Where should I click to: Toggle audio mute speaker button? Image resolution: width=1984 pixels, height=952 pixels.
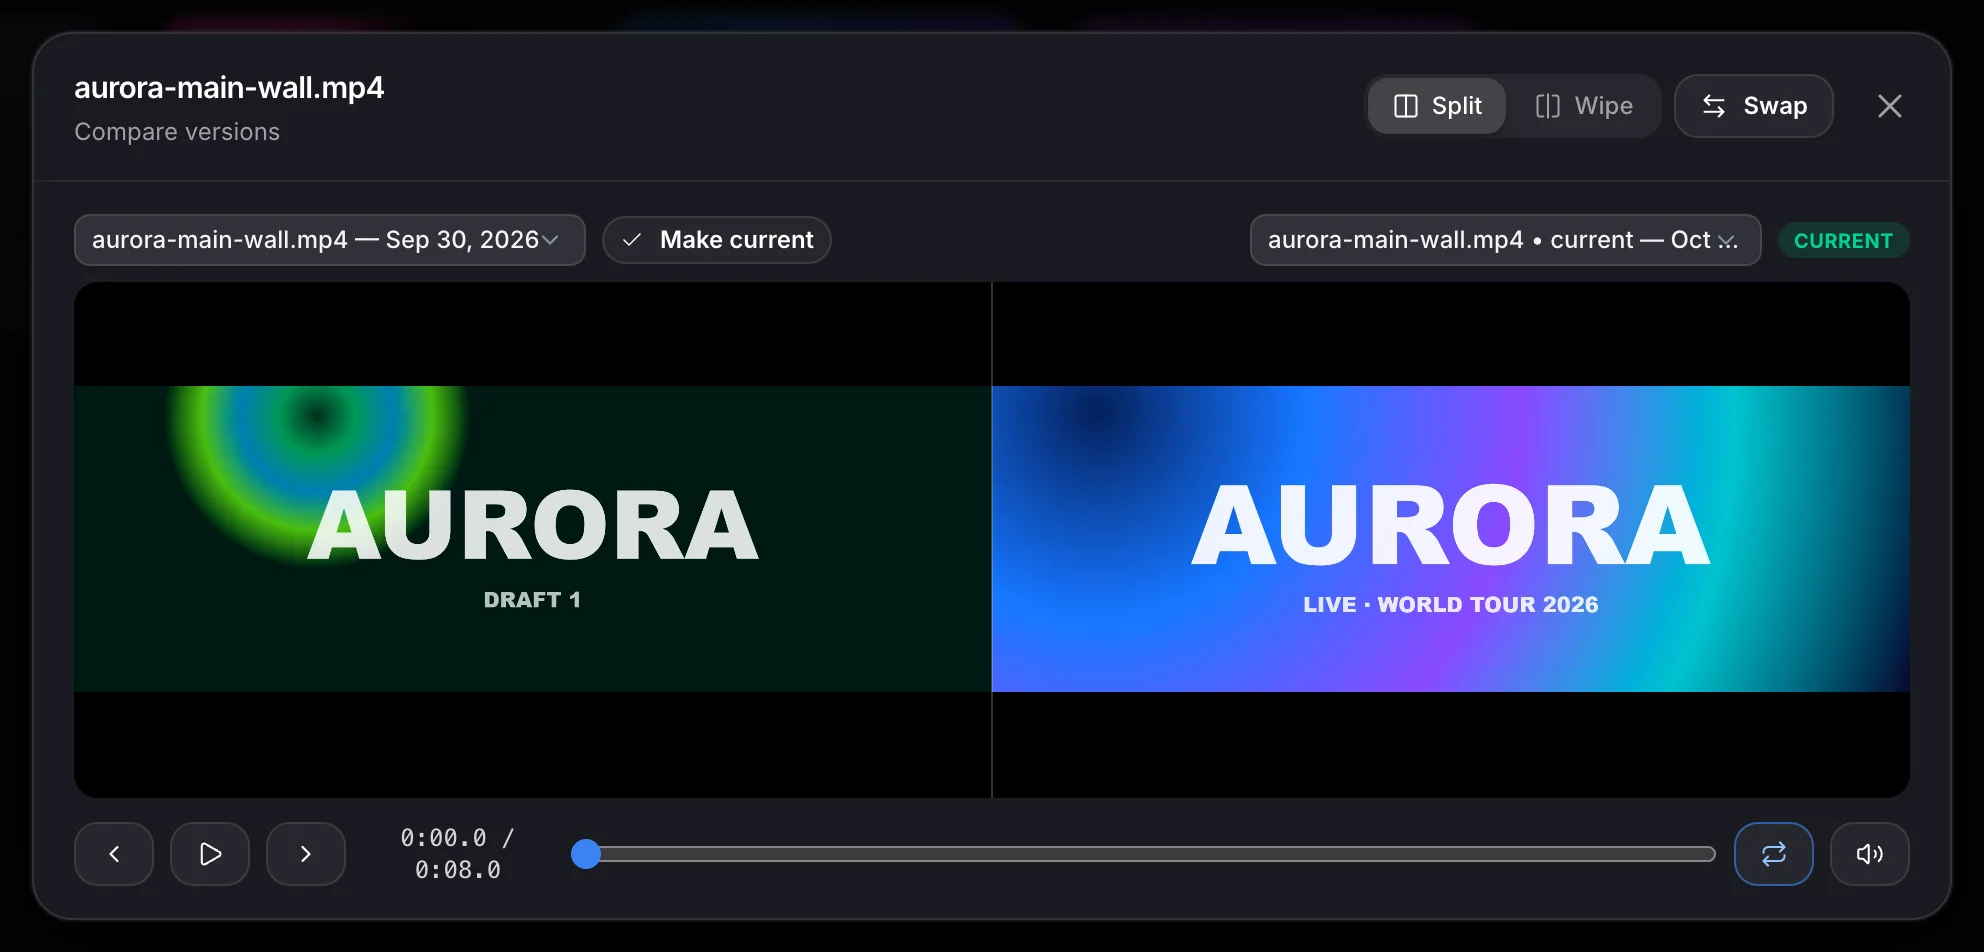pyautogui.click(x=1870, y=854)
